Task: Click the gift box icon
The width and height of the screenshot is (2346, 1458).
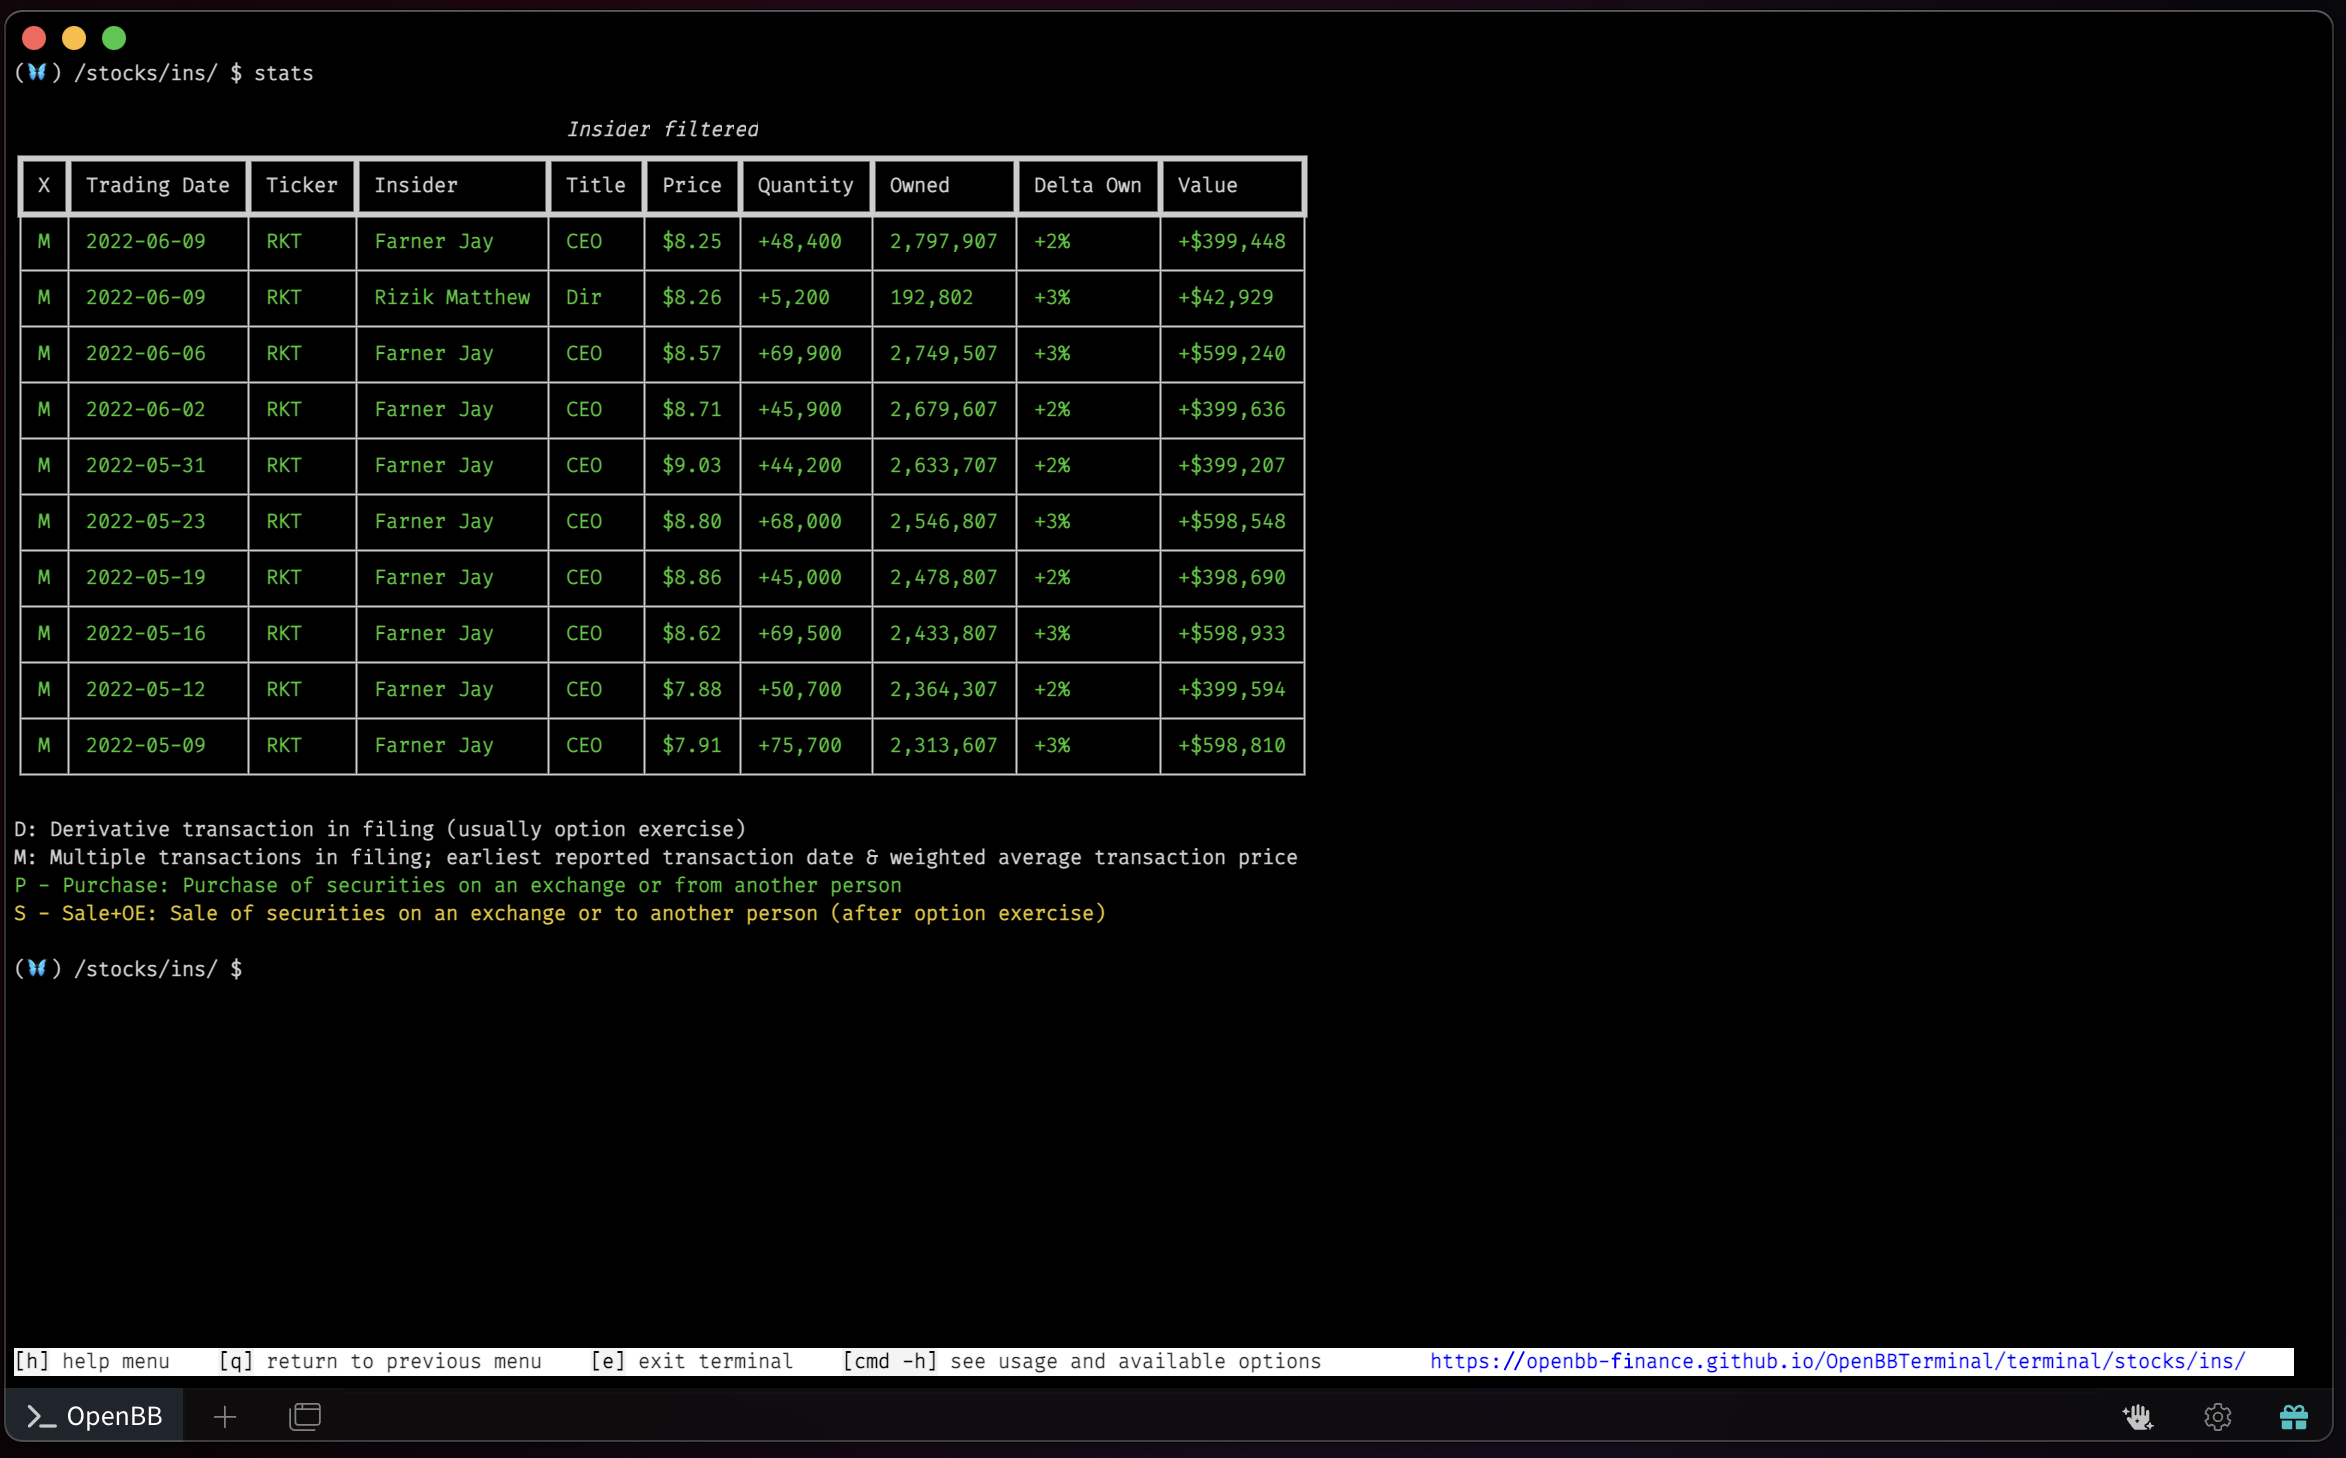Action: click(2293, 1416)
